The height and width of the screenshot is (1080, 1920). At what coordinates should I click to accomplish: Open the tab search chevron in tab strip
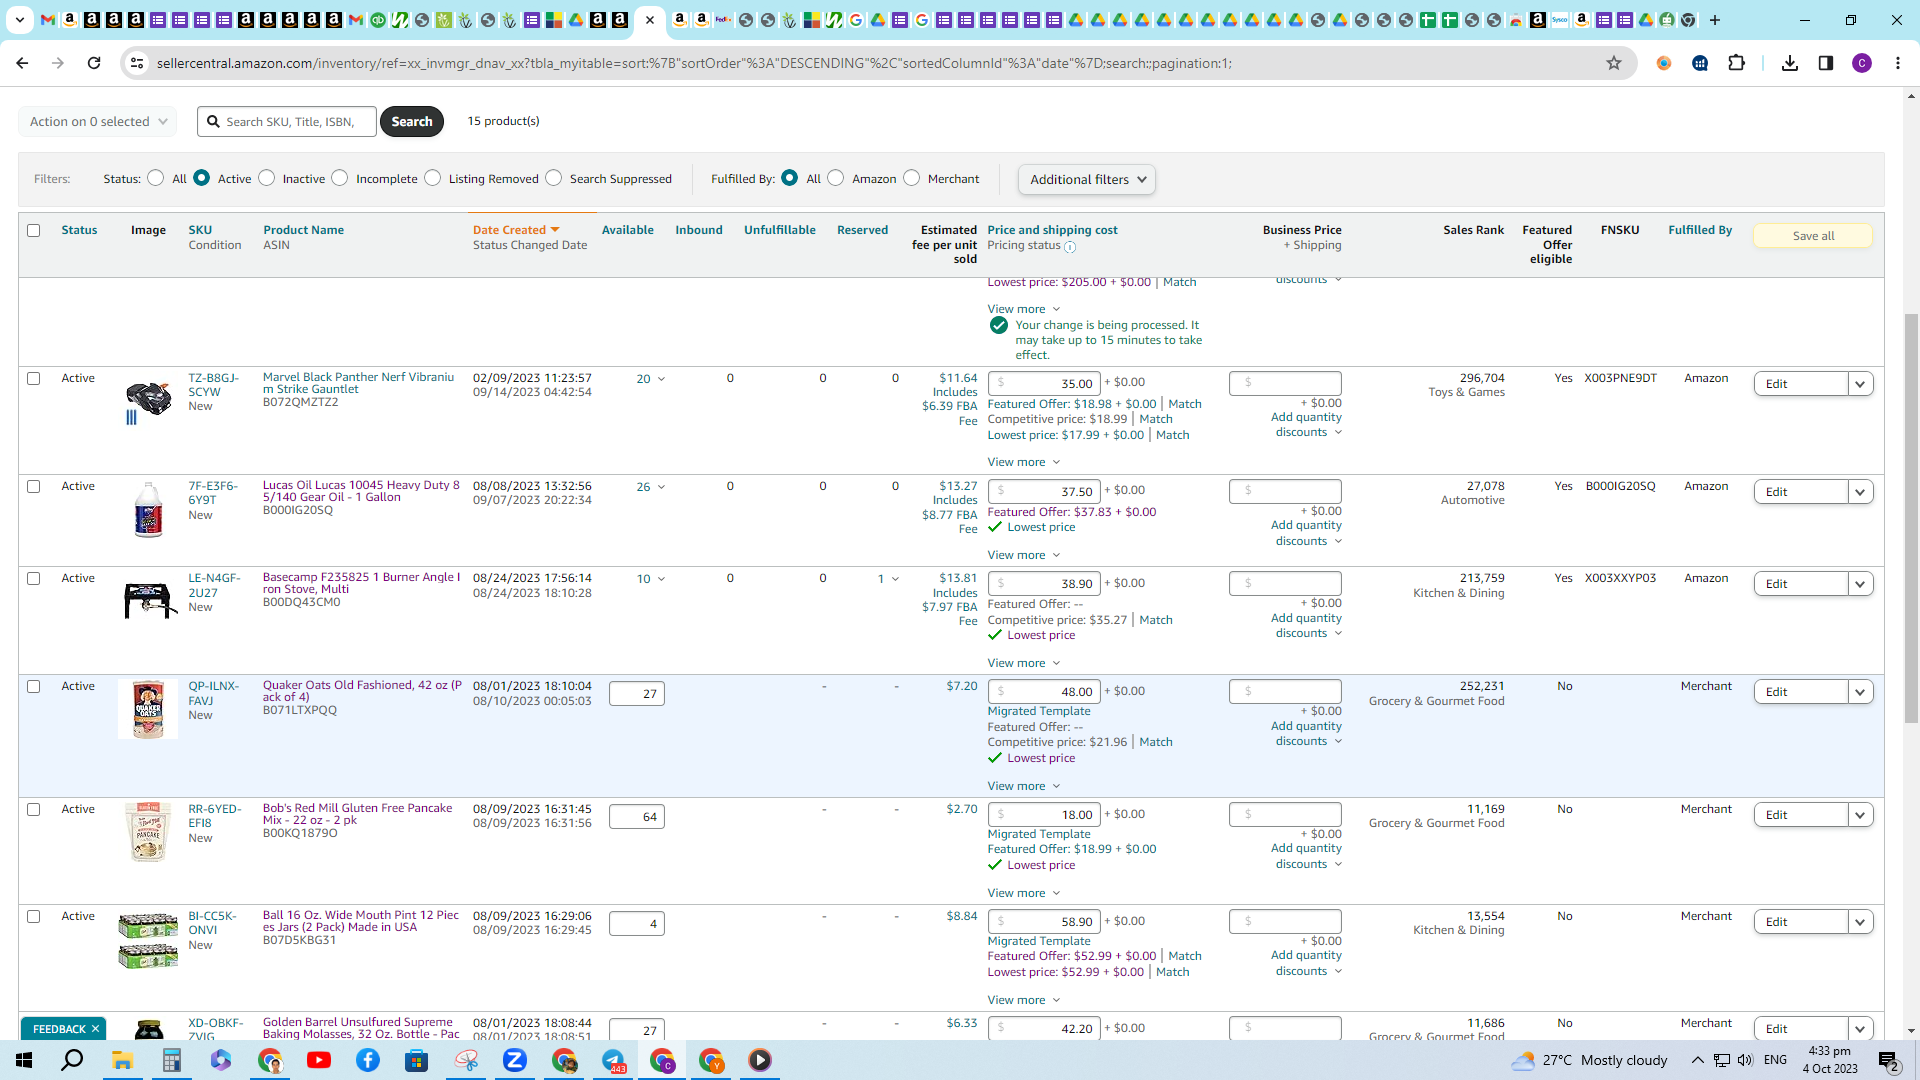(20, 20)
